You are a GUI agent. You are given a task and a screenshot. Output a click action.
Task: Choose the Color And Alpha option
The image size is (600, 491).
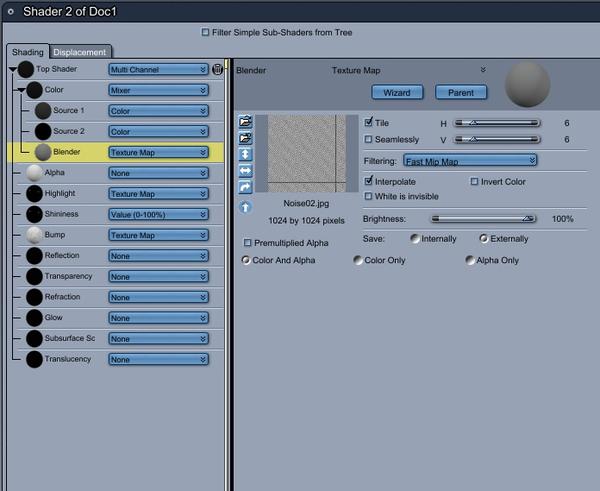click(x=246, y=260)
